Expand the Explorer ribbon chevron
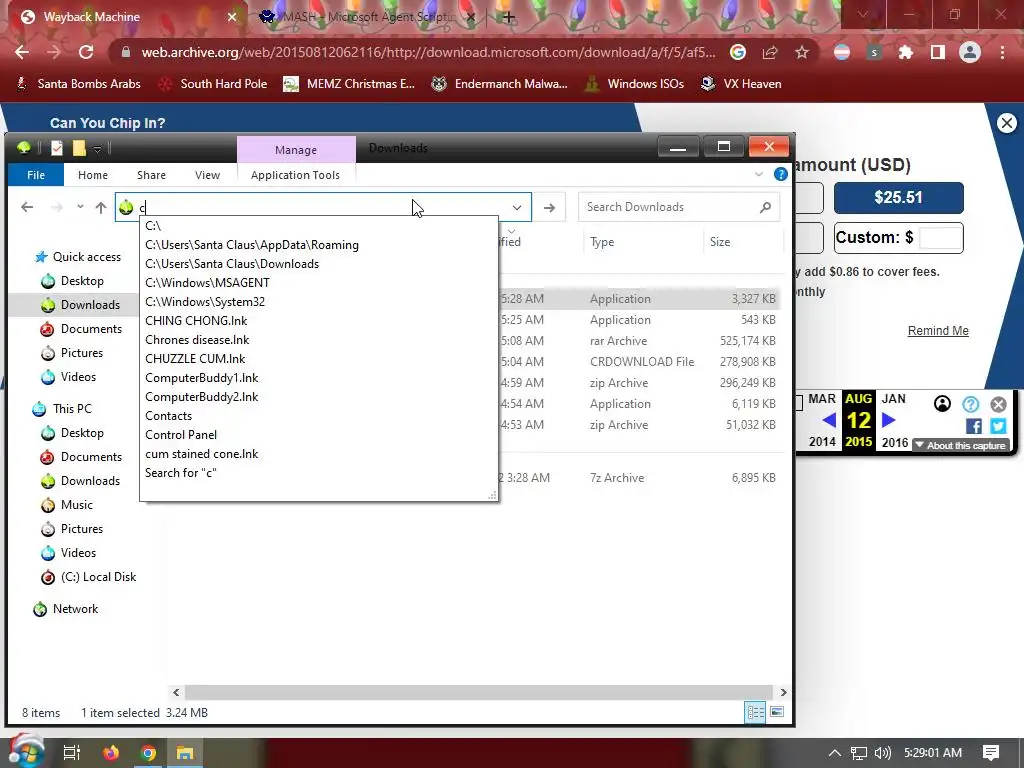This screenshot has width=1024, height=768. click(759, 174)
